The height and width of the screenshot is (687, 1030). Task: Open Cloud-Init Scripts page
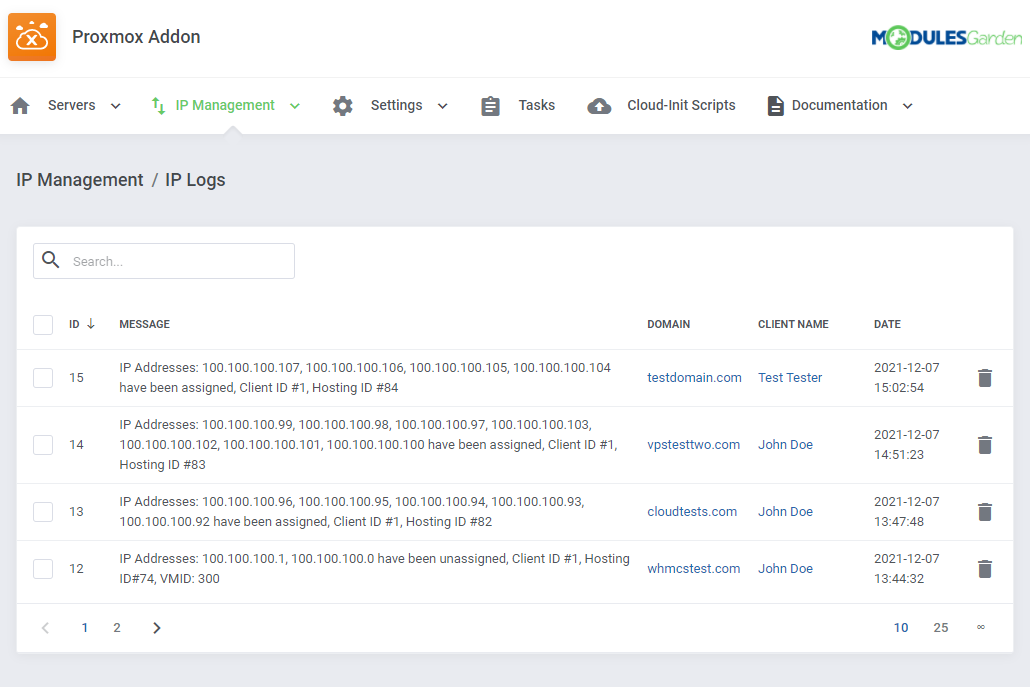point(681,105)
